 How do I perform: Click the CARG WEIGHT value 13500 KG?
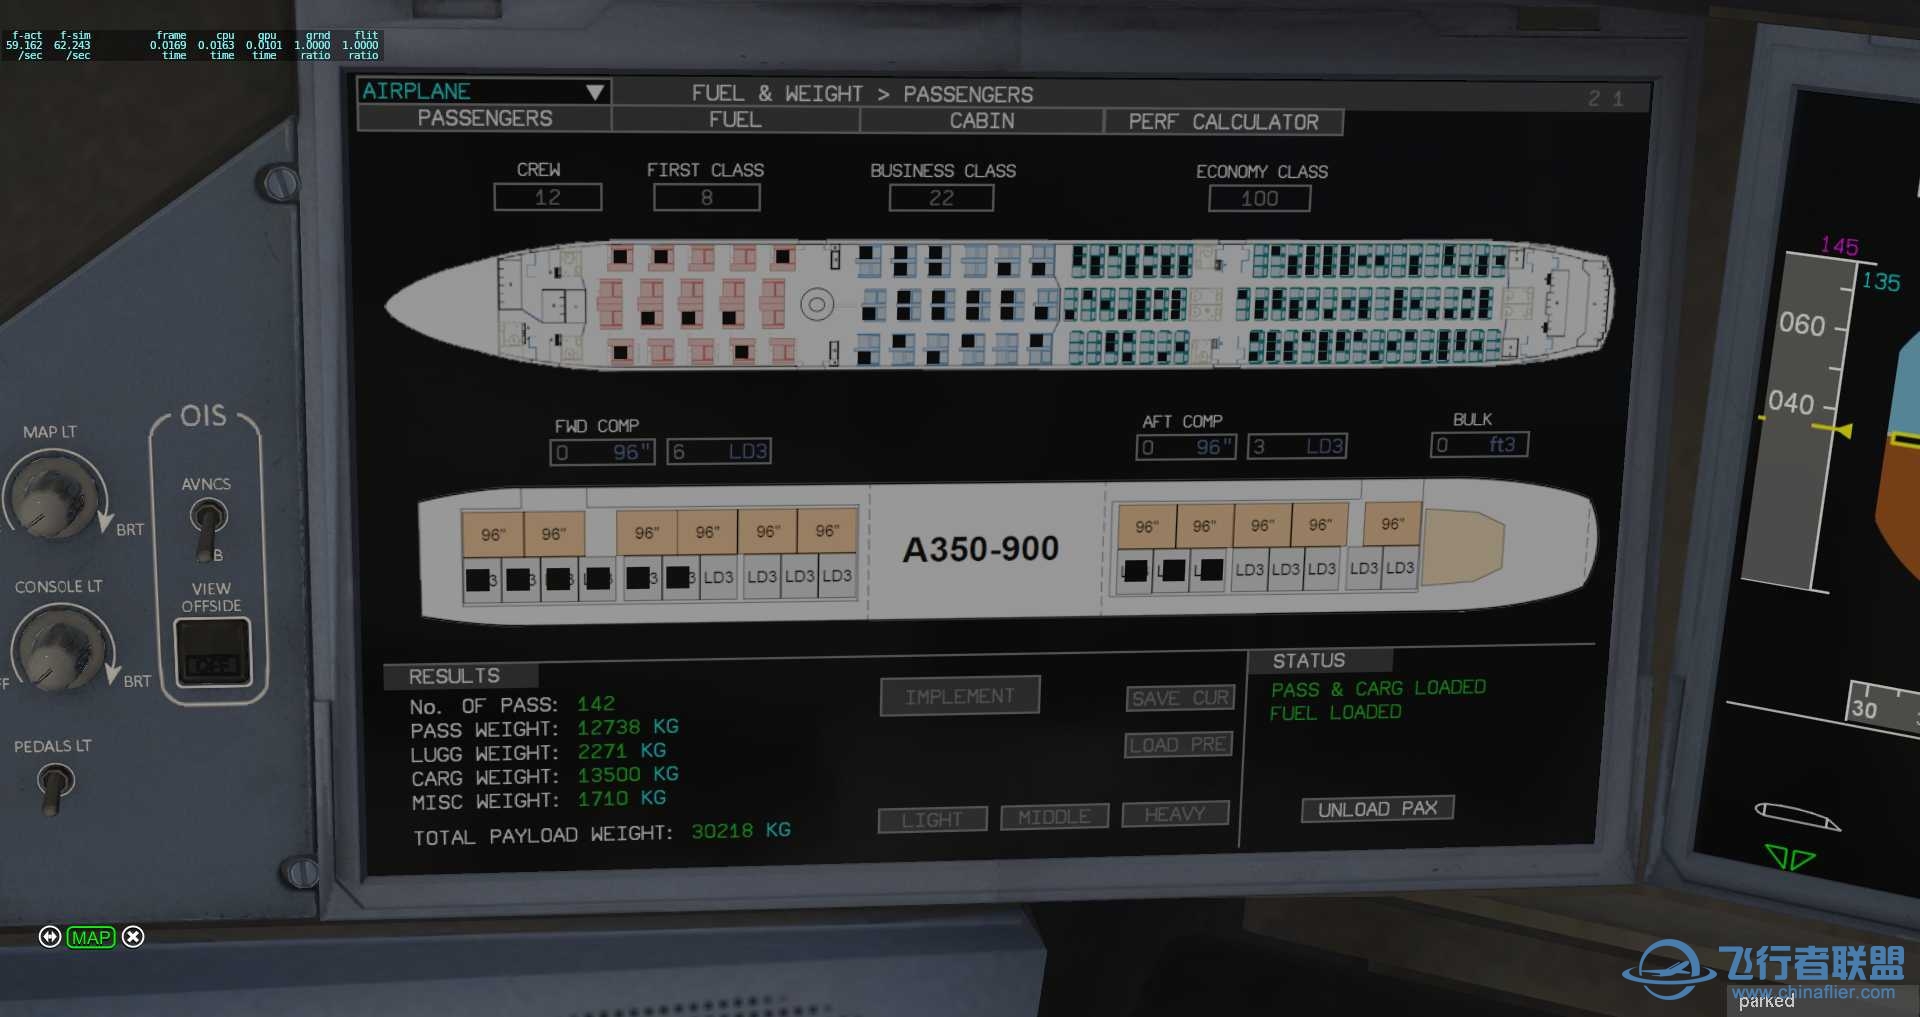pyautogui.click(x=628, y=775)
